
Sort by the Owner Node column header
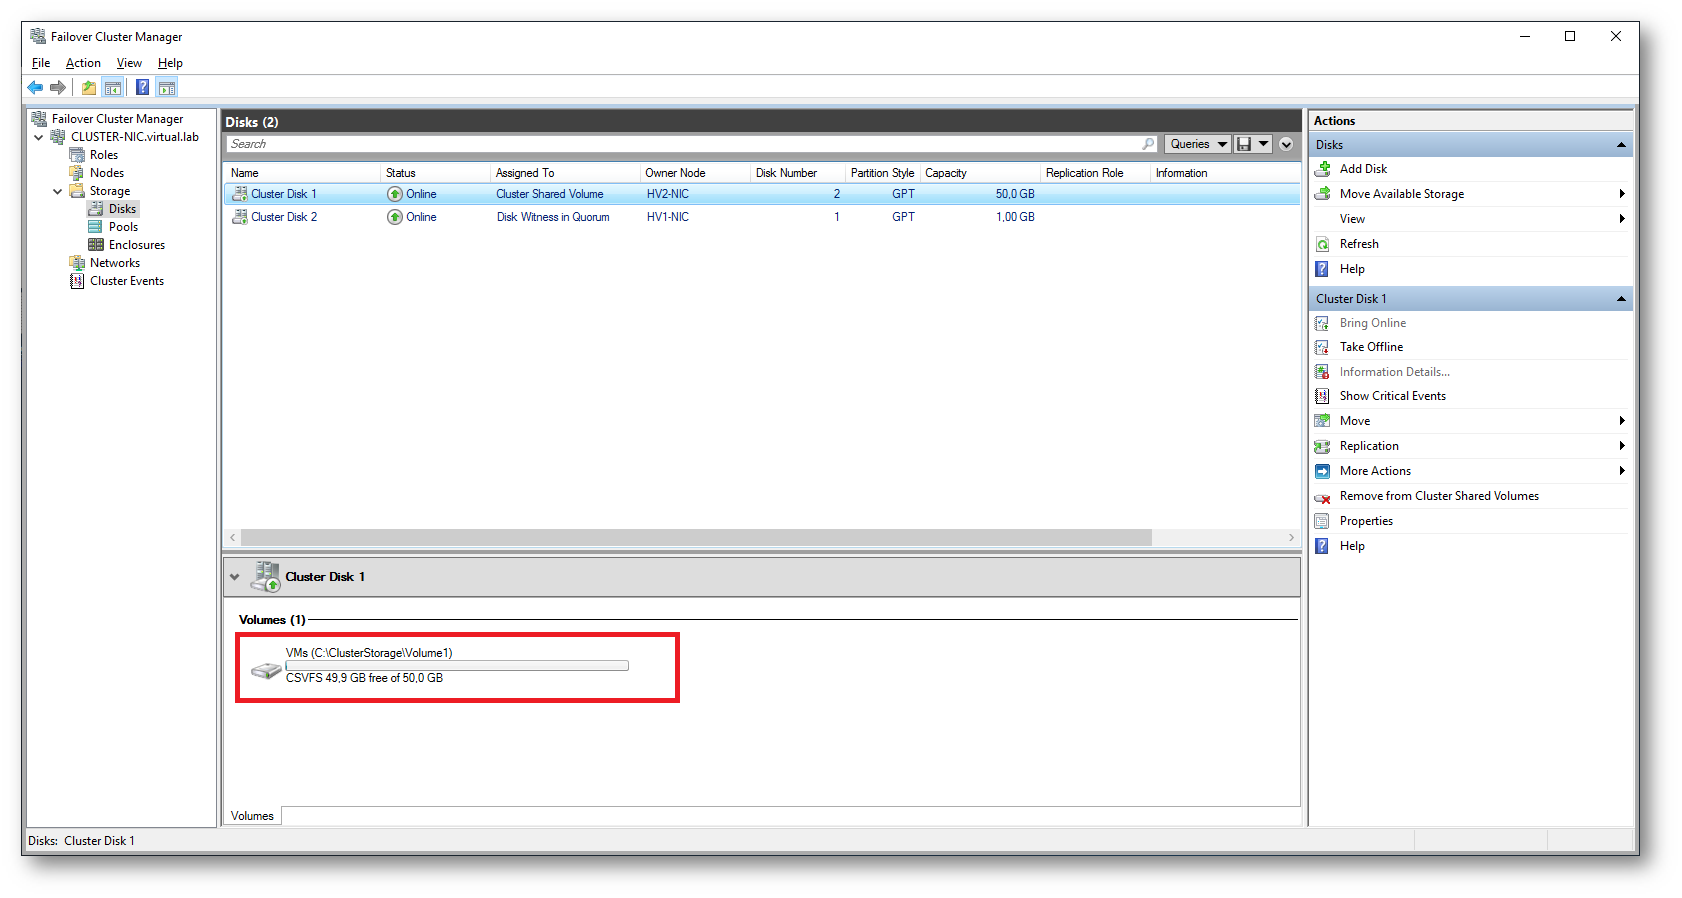click(695, 173)
